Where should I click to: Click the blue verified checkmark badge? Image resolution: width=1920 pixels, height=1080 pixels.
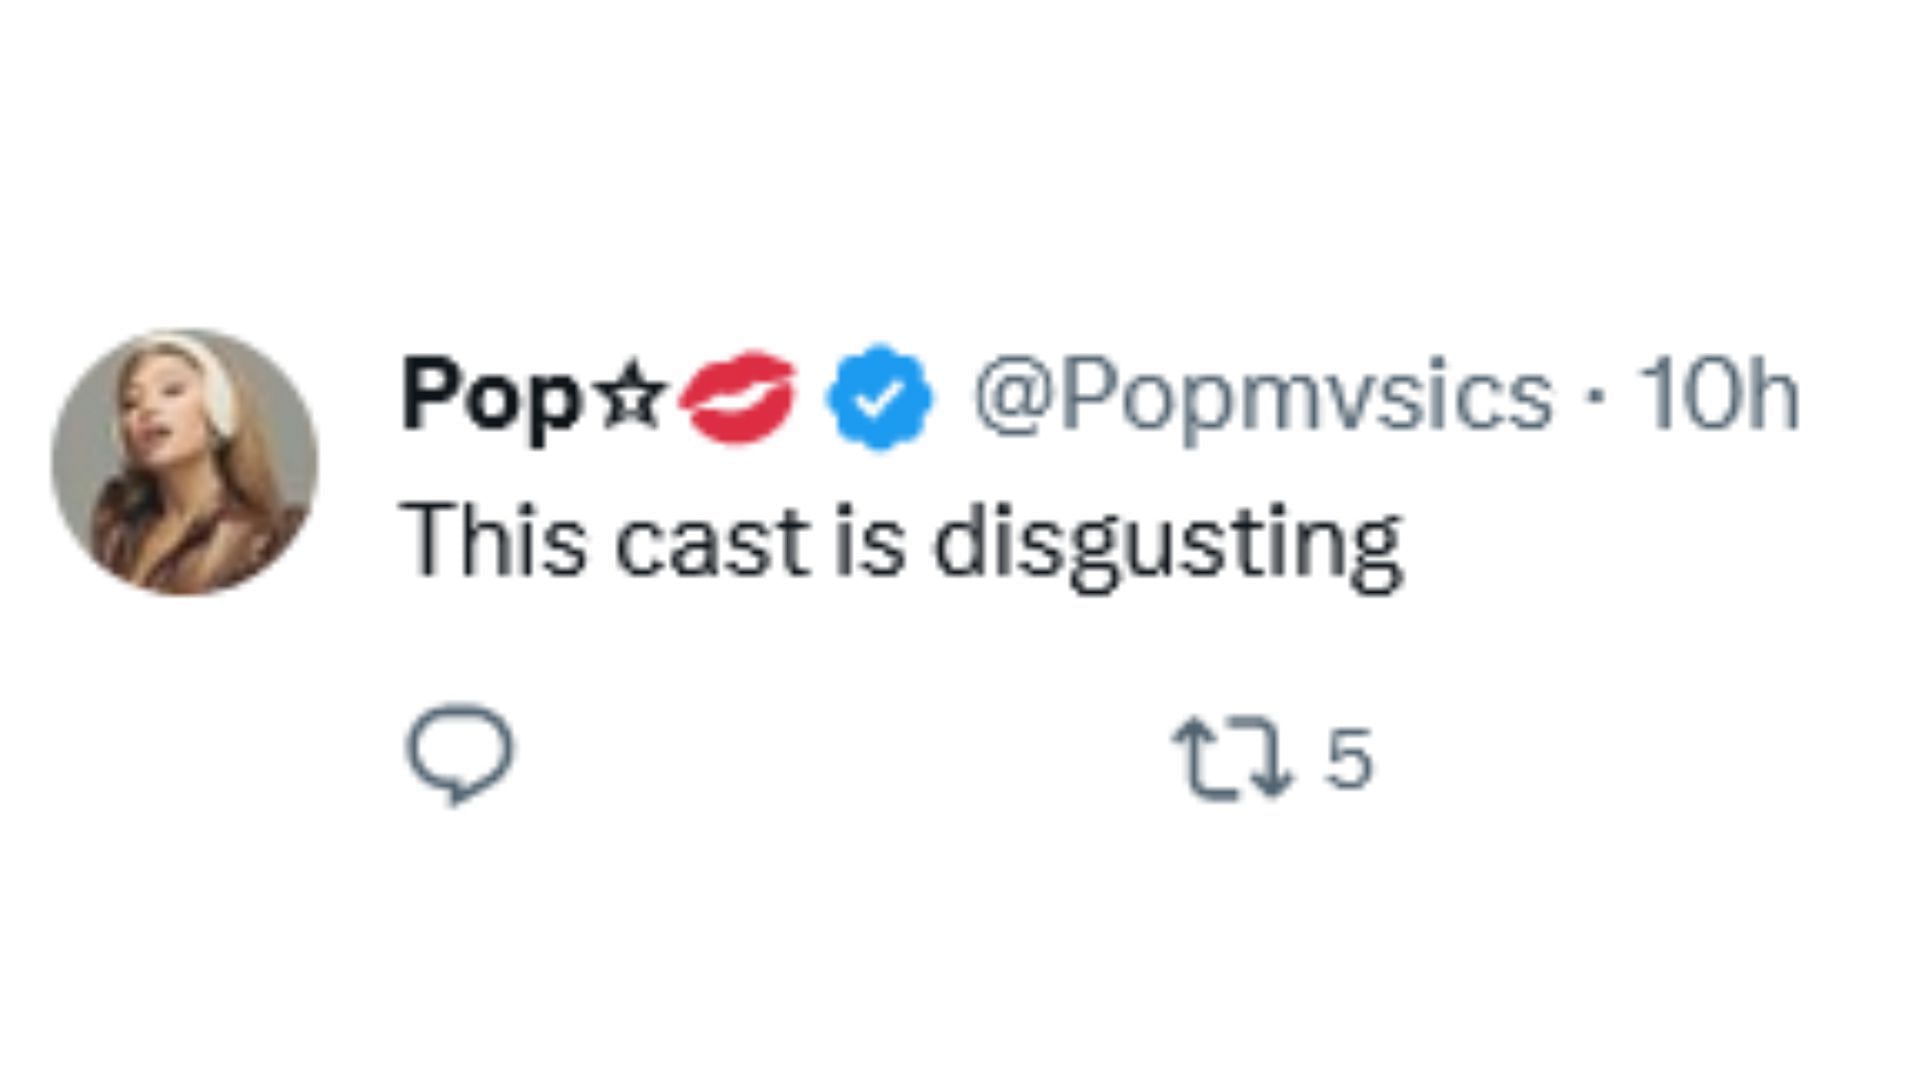879,397
